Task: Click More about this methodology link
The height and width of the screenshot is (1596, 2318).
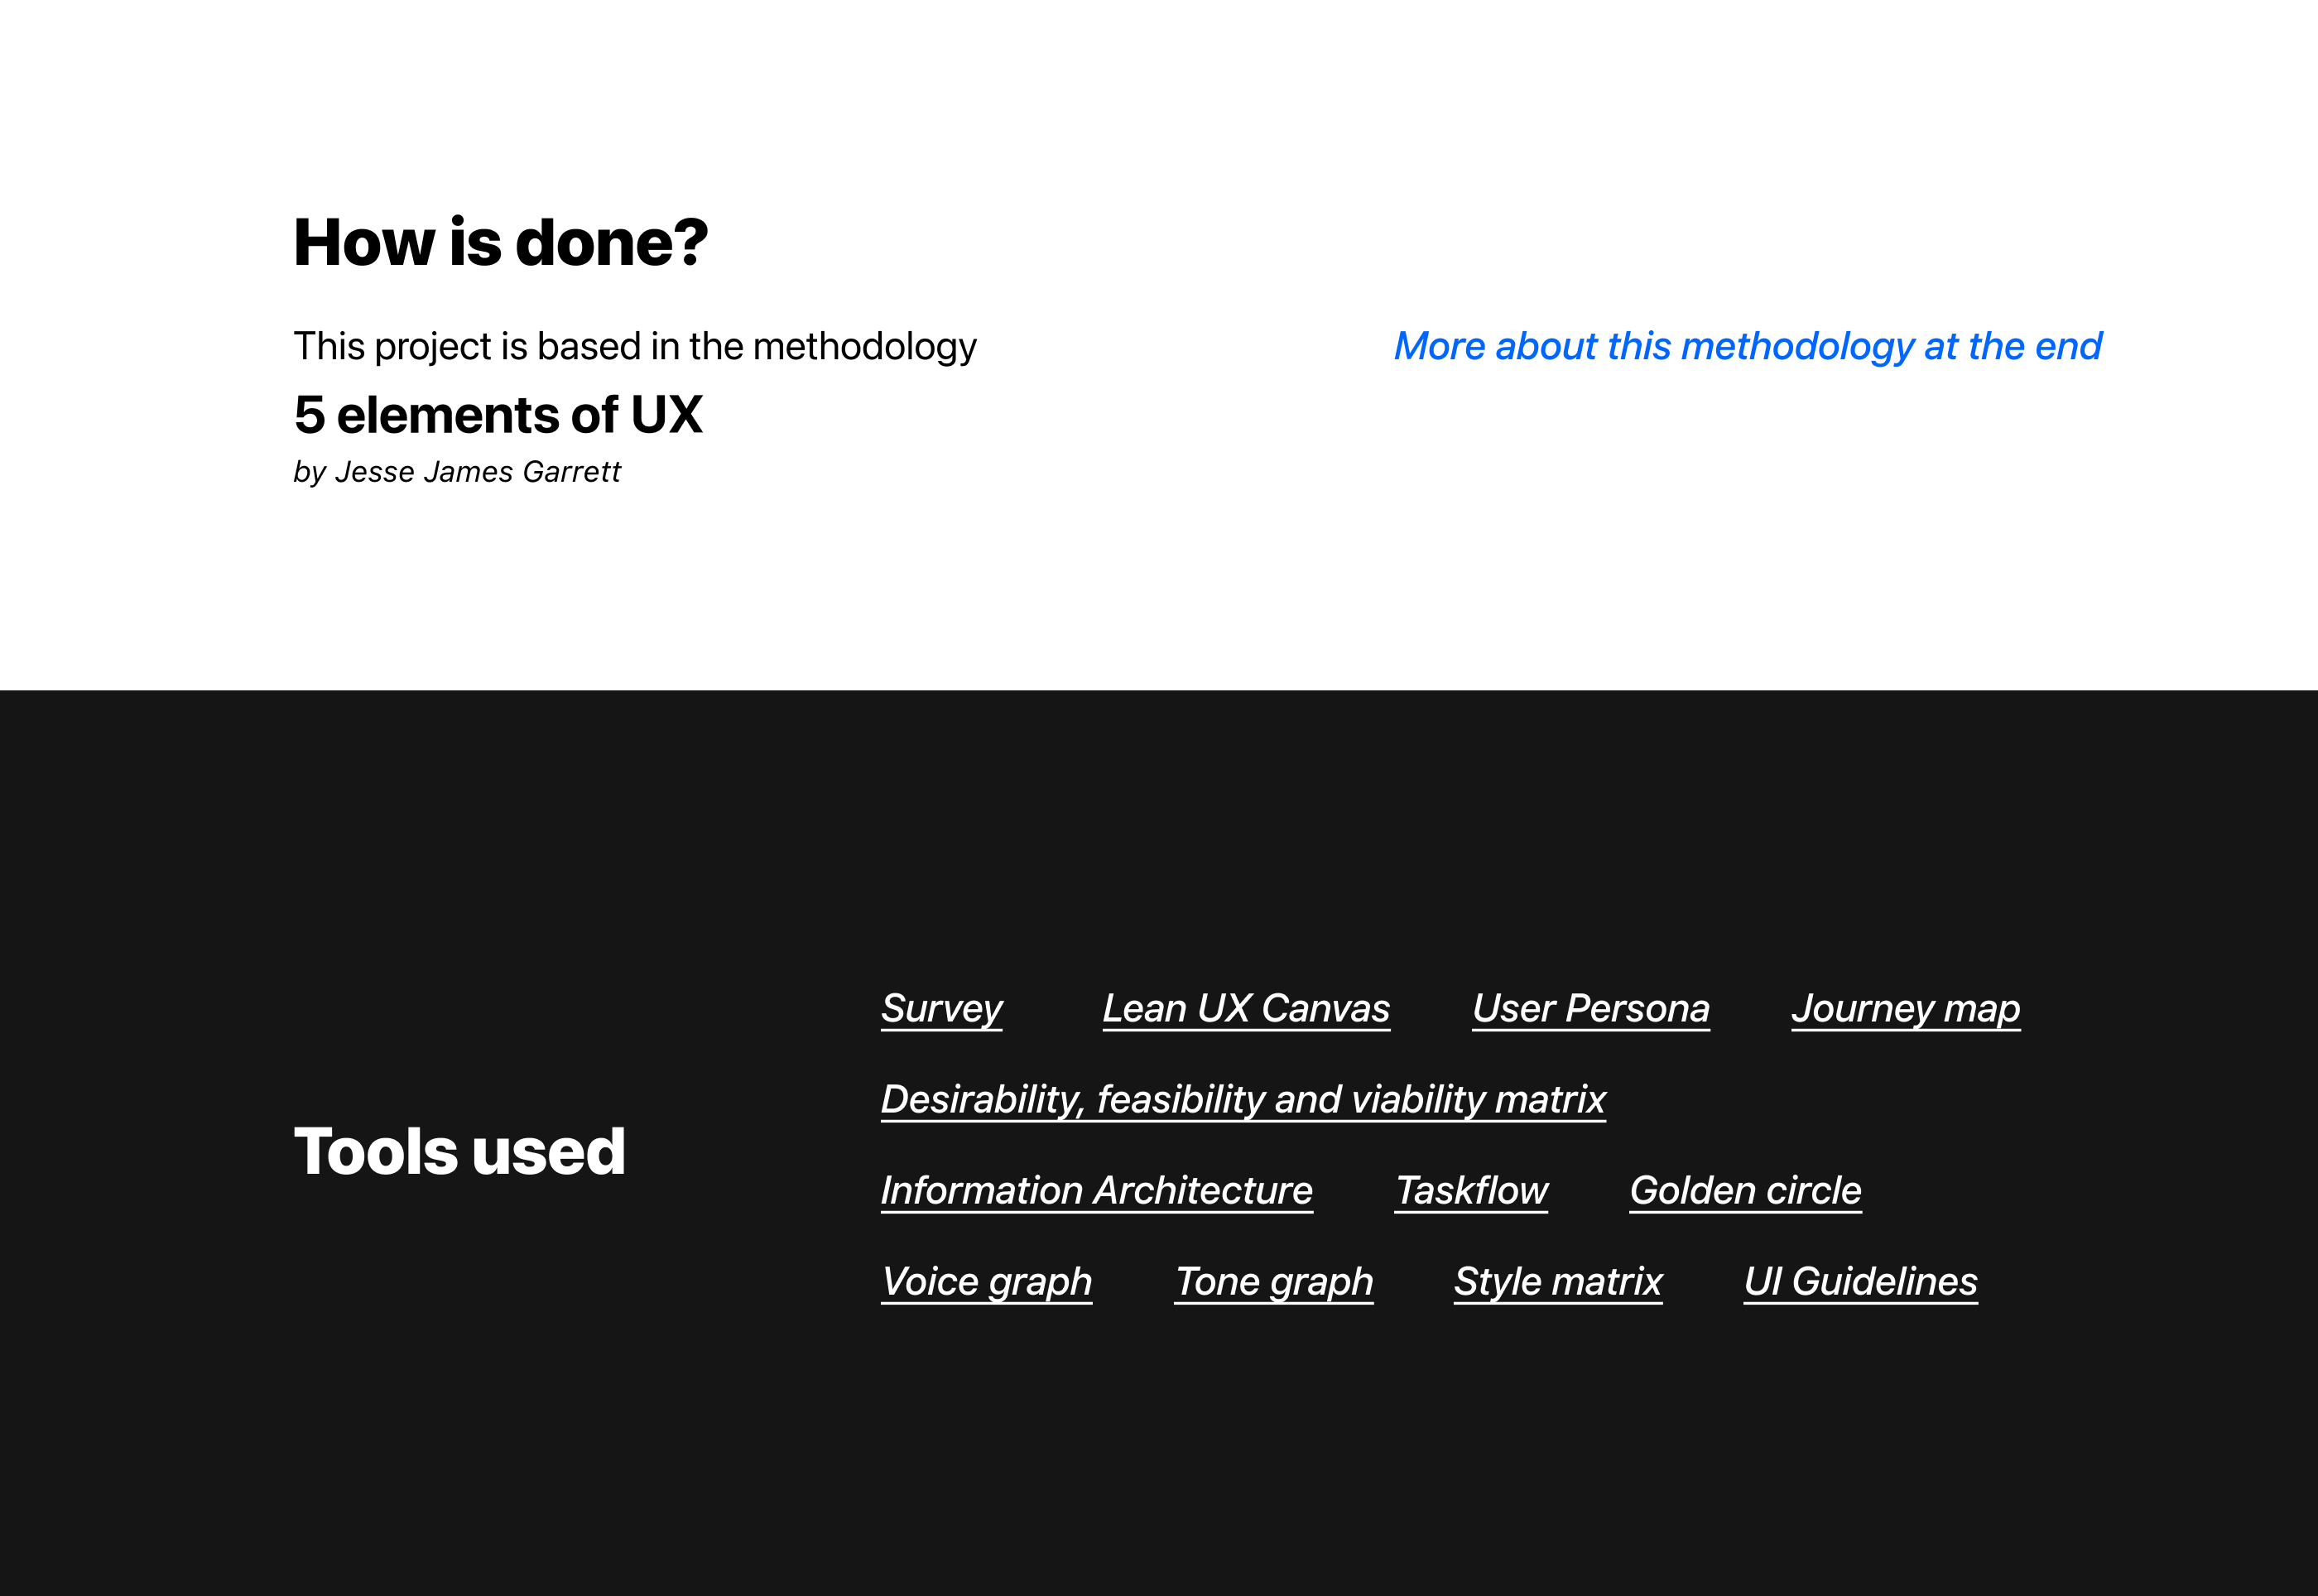Action: tap(1747, 346)
